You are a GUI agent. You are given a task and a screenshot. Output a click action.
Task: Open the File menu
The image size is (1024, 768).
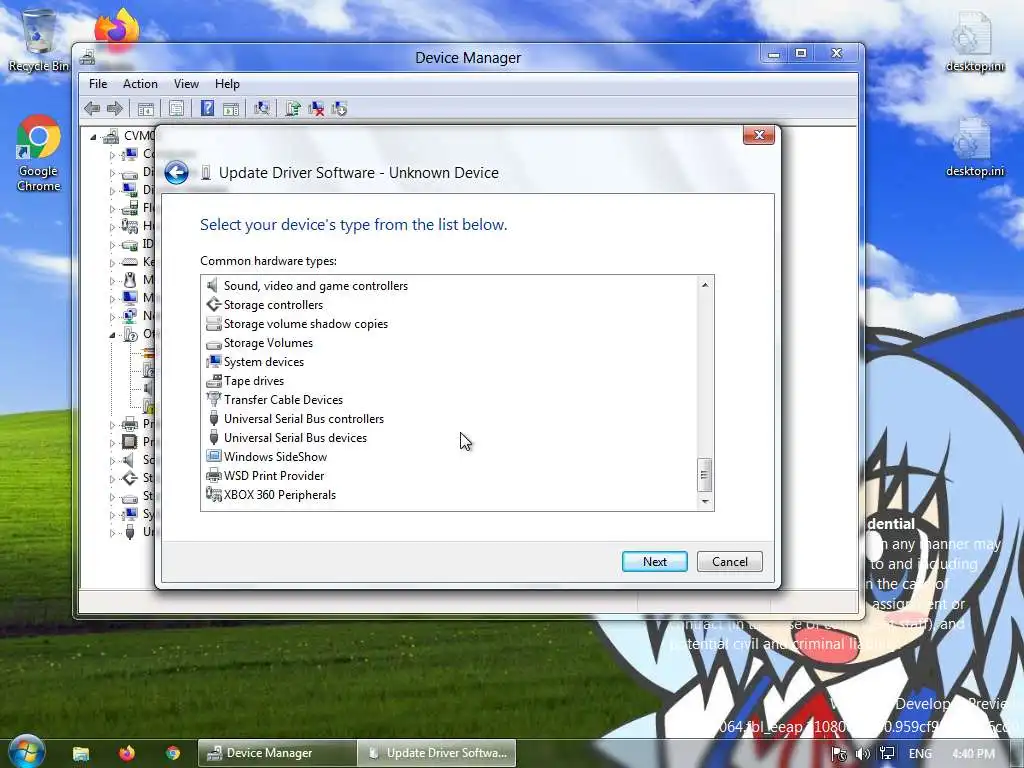(x=98, y=84)
